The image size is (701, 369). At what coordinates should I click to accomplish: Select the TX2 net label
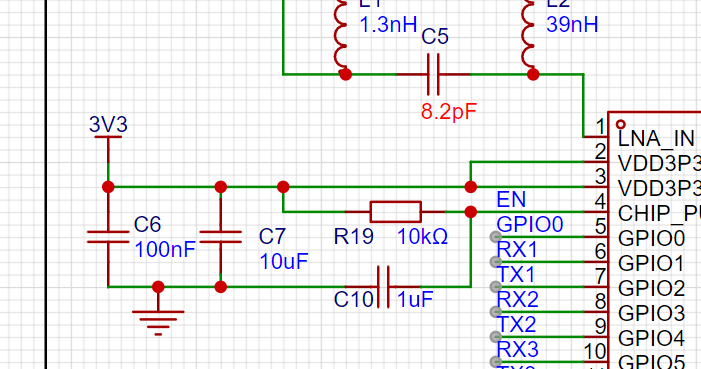click(516, 324)
